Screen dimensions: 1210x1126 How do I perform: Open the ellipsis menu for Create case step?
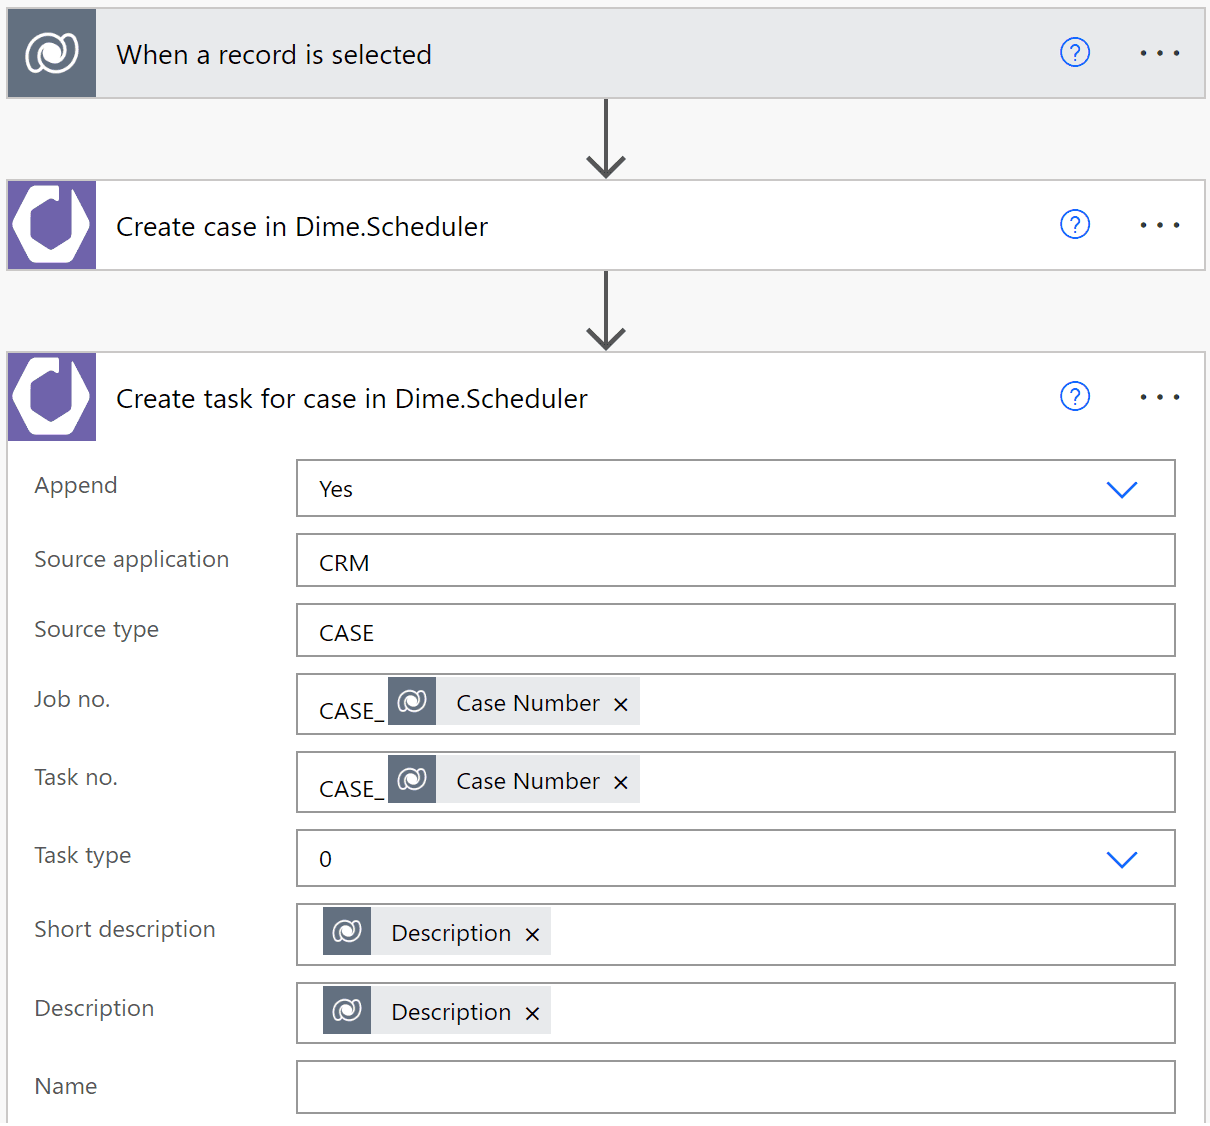pos(1159,225)
